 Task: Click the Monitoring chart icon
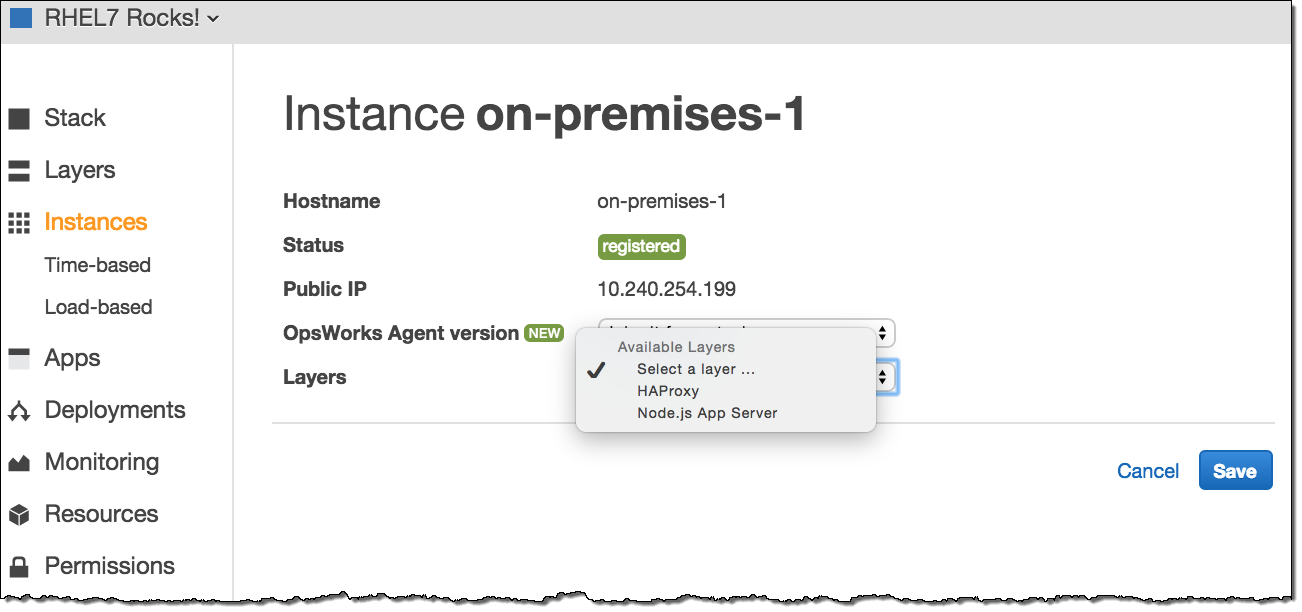pos(19,463)
